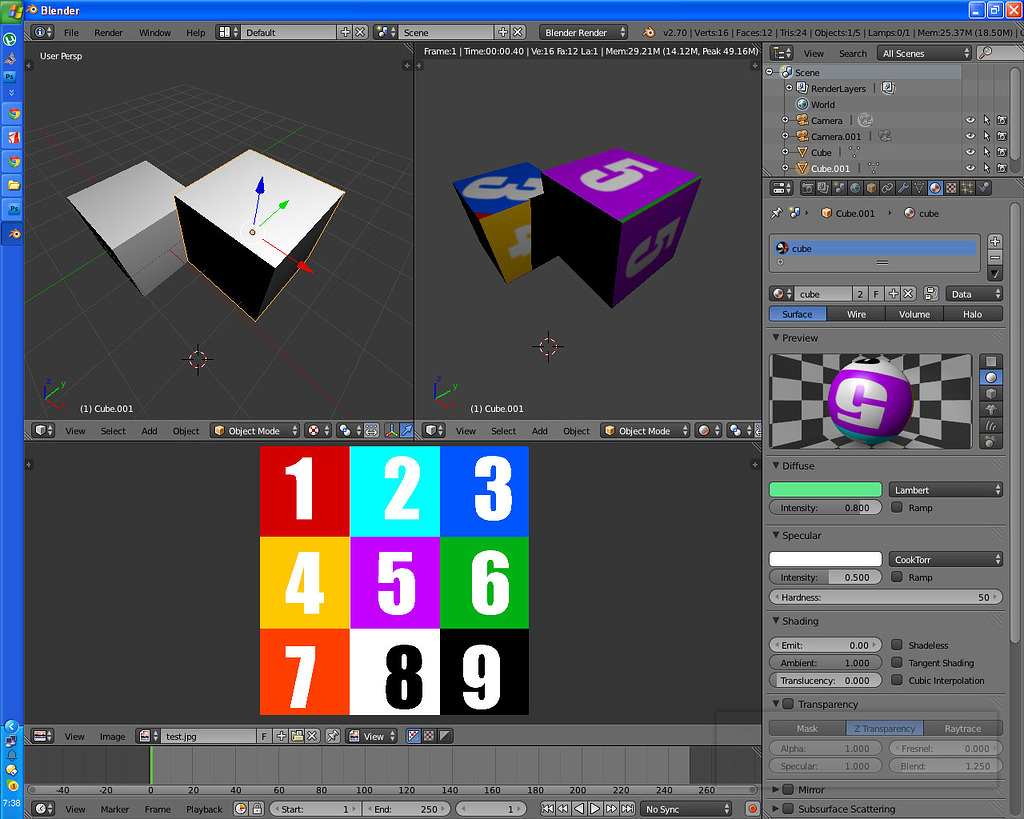This screenshot has height=819, width=1024.
Task: Open the Image menu in image editor
Action: (112, 736)
